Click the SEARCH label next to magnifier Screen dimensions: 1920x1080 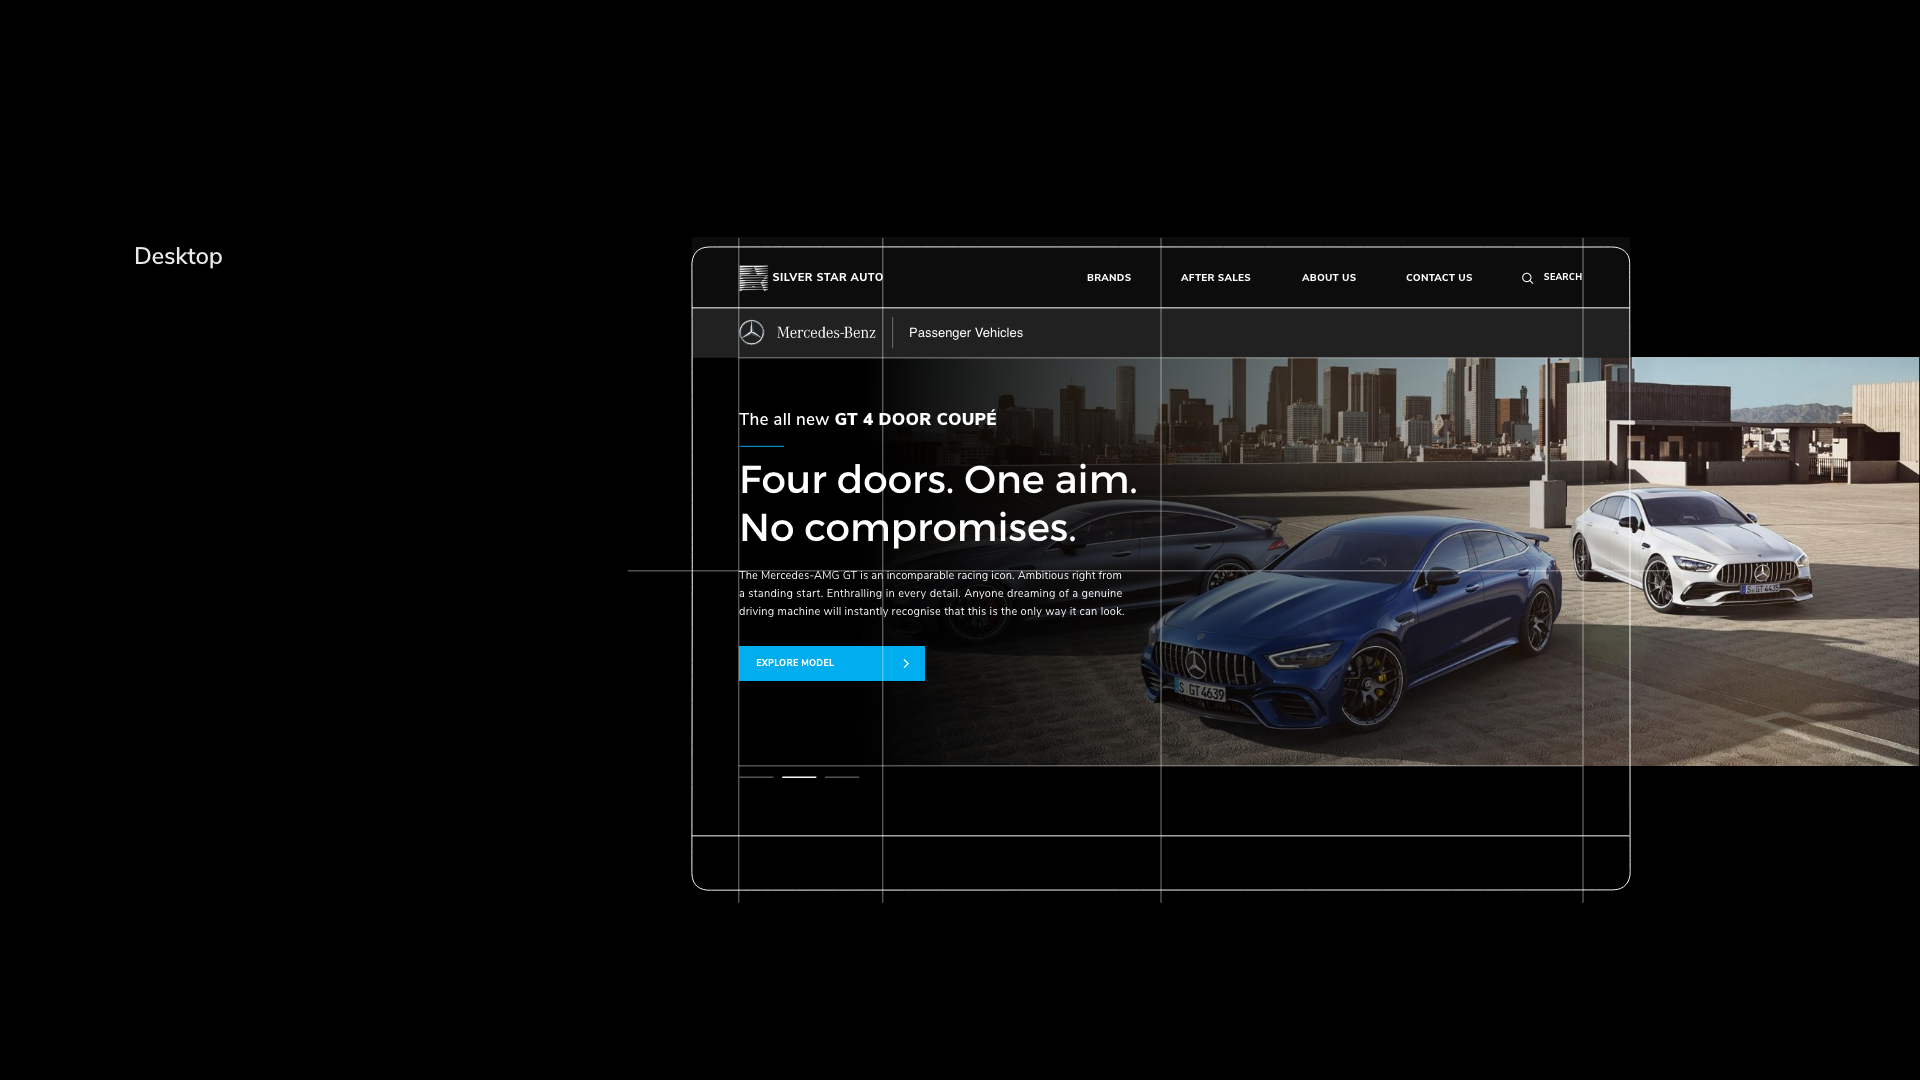1562,277
